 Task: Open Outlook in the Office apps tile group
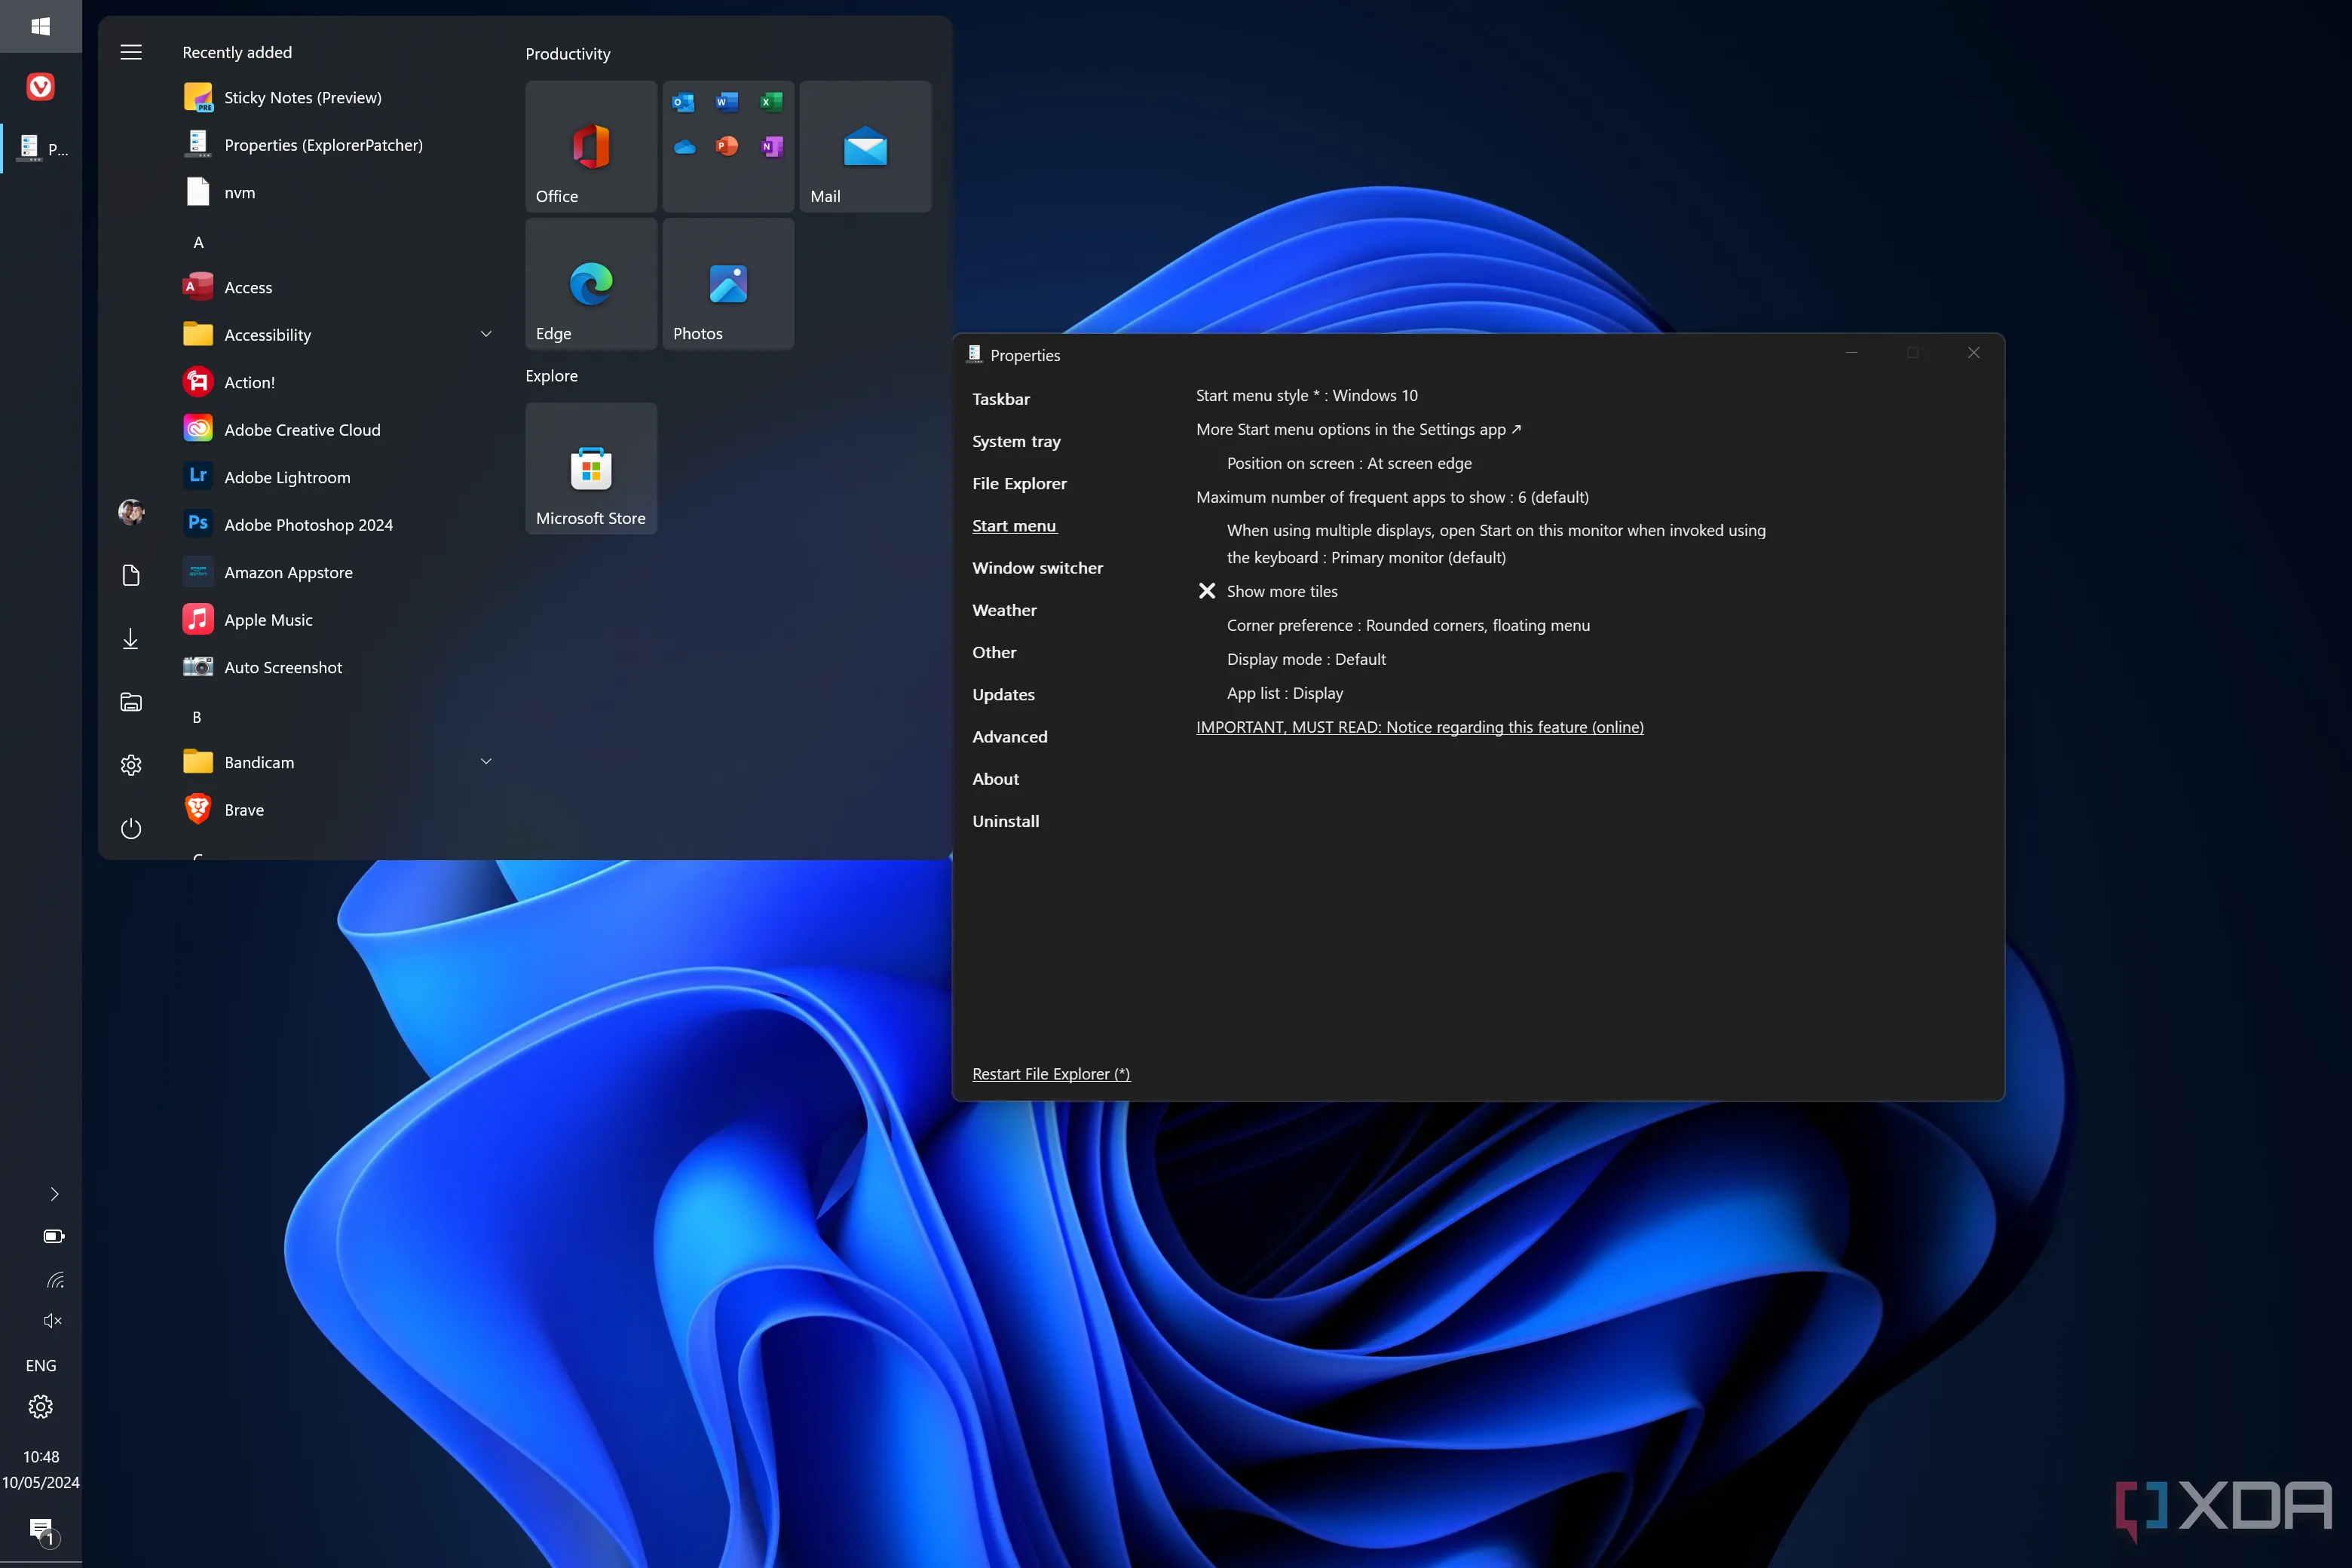[684, 102]
